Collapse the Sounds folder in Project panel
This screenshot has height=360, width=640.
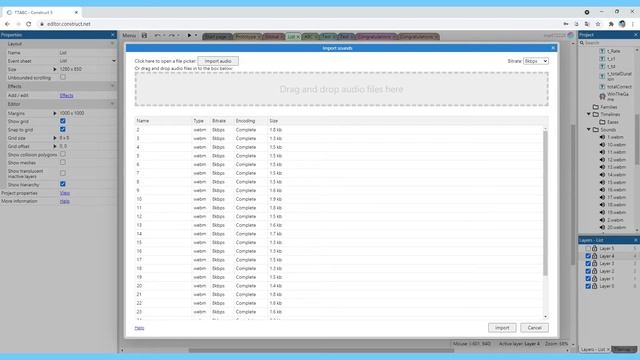pos(589,129)
